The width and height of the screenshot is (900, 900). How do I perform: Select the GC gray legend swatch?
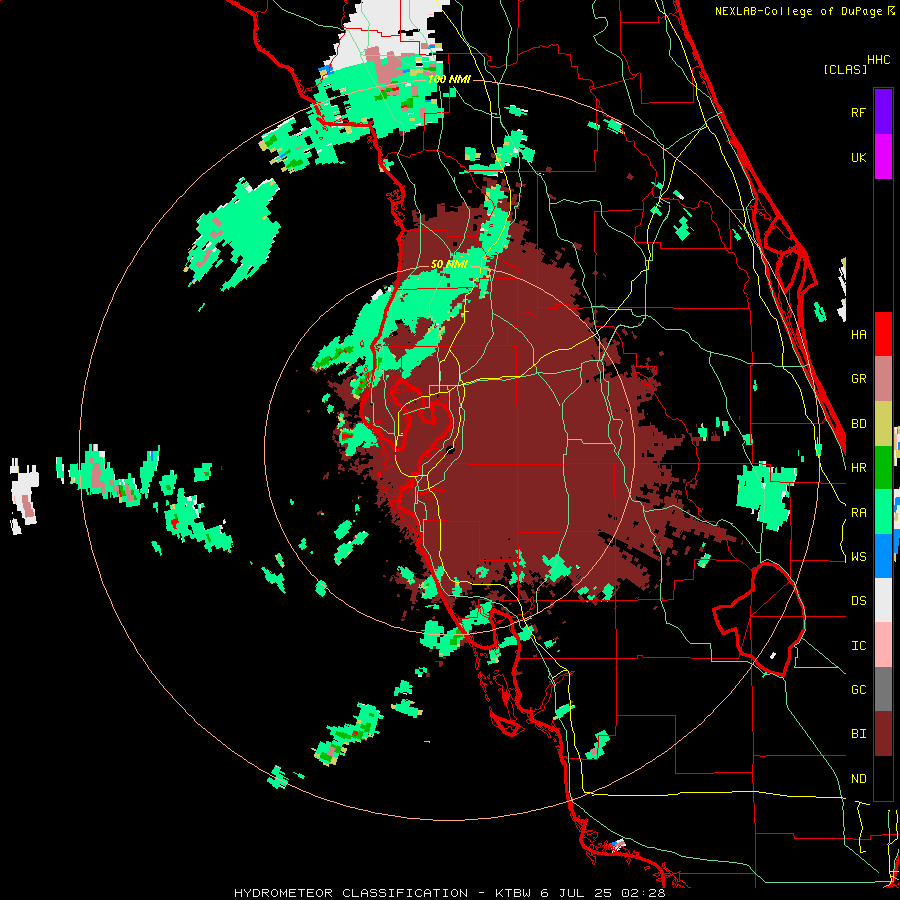(x=883, y=689)
